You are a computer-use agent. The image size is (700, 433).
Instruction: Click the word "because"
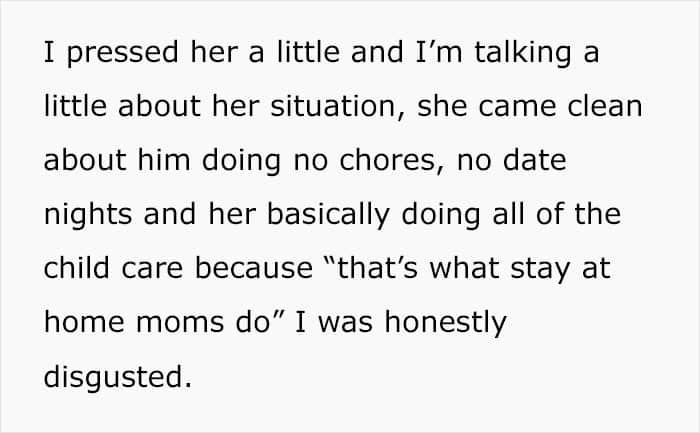[254, 269]
